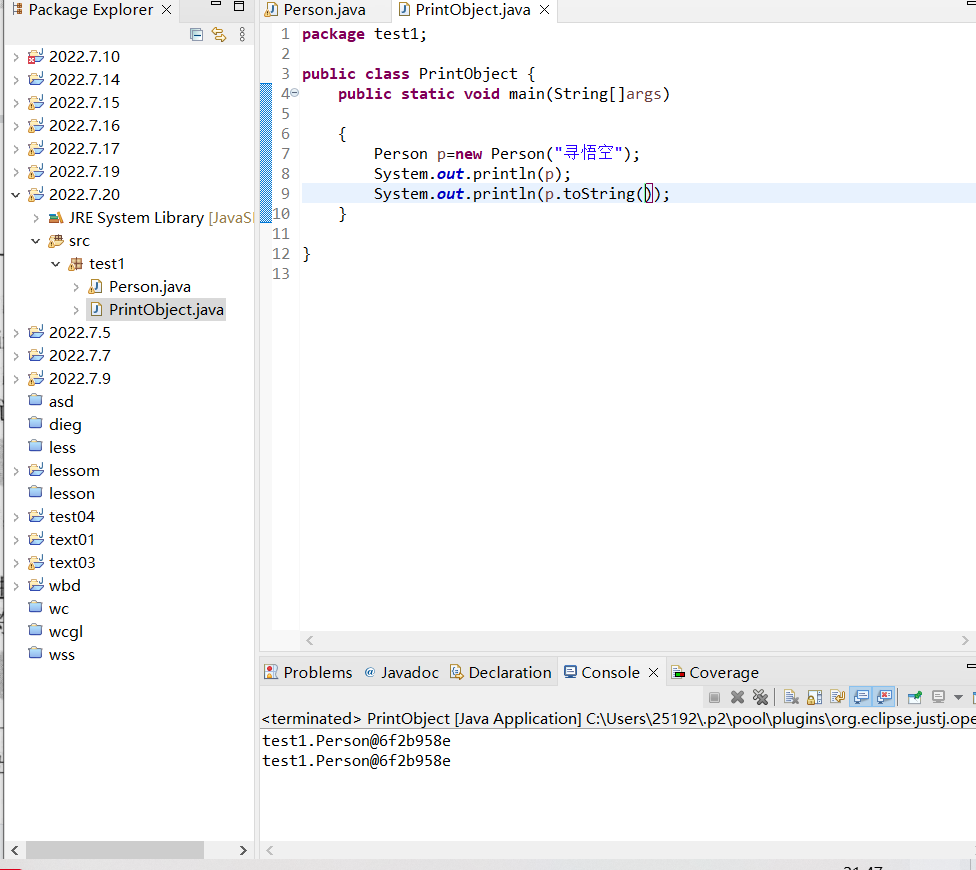Open the Javadoc tab
This screenshot has width=976, height=870.
(402, 673)
